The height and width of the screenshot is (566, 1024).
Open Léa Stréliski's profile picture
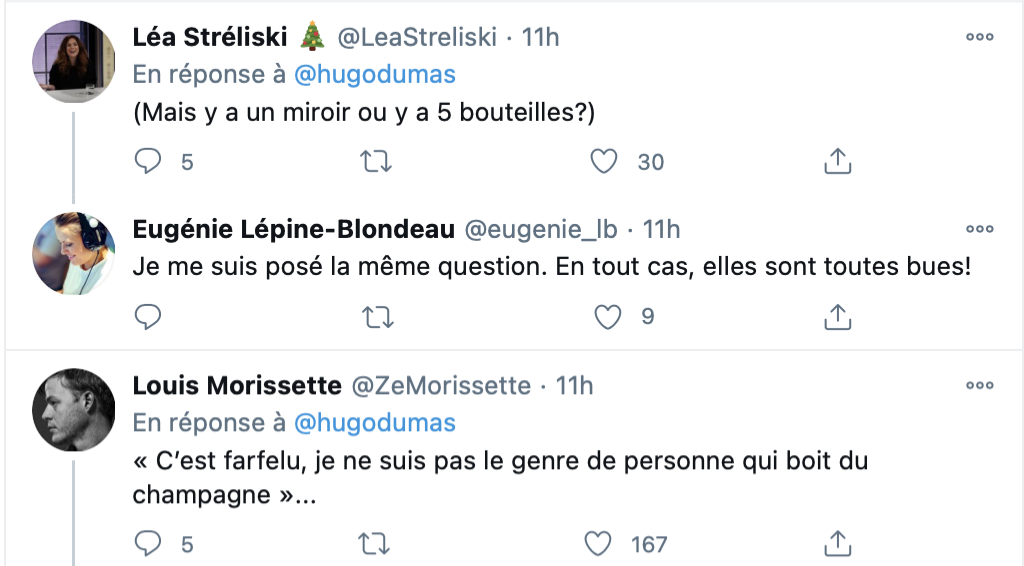[x=74, y=61]
